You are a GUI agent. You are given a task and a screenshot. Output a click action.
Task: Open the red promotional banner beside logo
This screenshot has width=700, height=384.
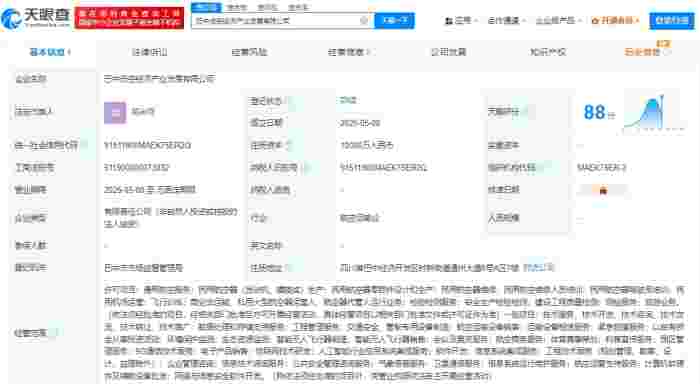129,18
